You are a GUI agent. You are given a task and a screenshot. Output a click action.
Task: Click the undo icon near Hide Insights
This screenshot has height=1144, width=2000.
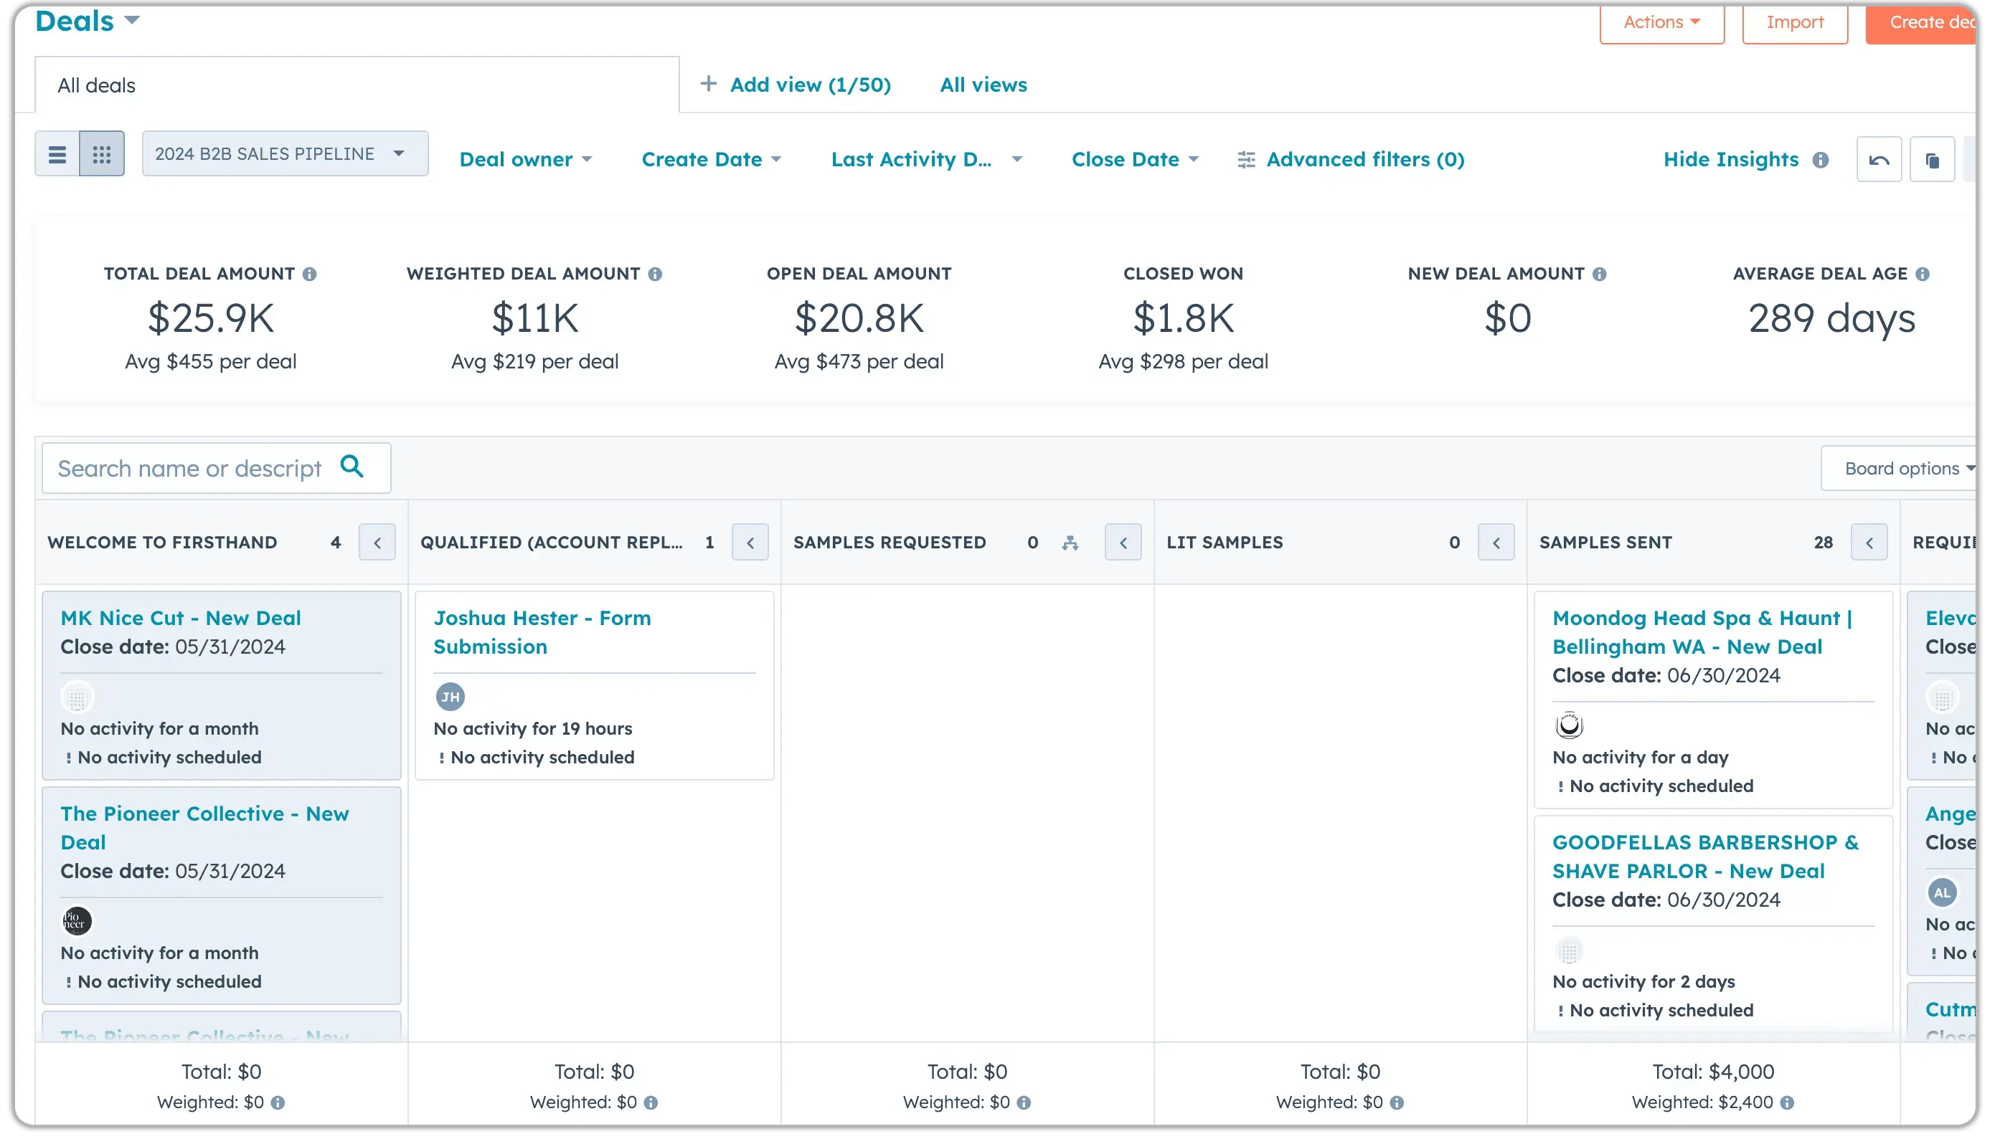coord(1879,159)
